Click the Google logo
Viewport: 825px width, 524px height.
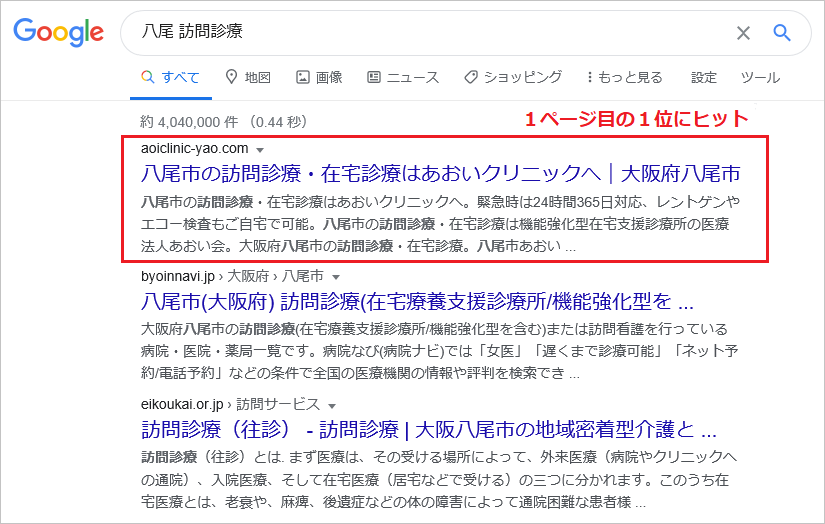point(58,33)
